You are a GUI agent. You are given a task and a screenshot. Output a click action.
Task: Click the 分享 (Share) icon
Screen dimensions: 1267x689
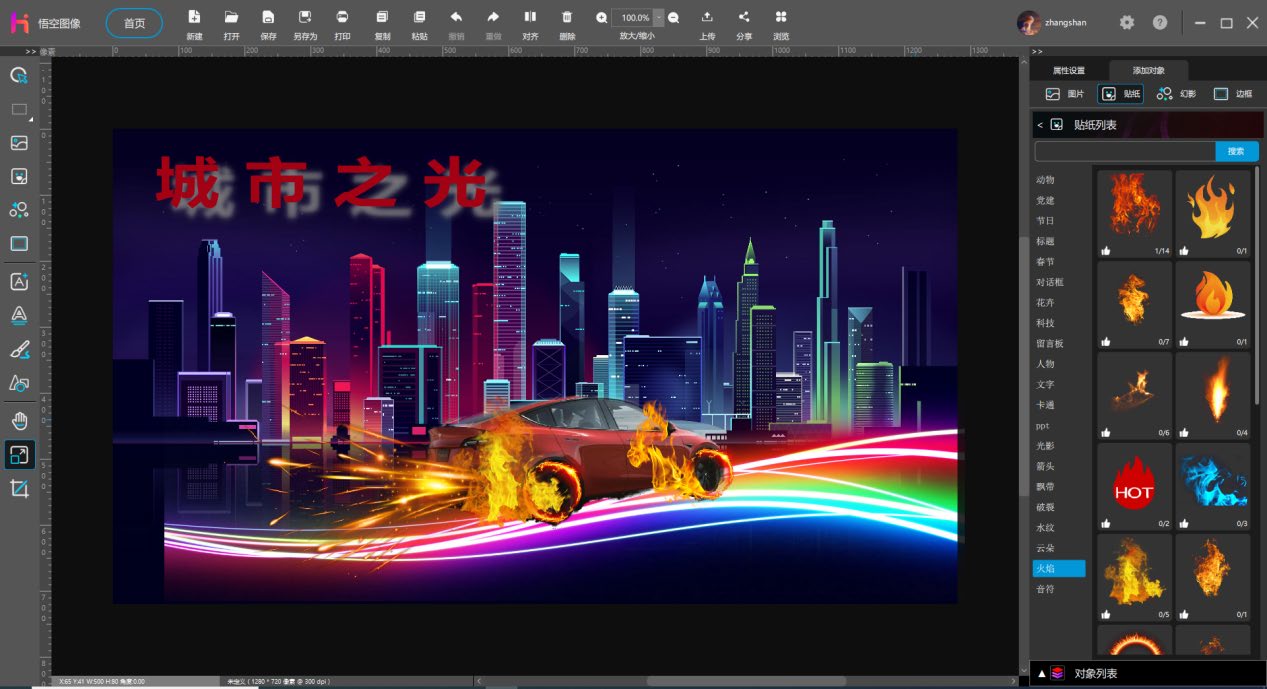(x=744, y=18)
